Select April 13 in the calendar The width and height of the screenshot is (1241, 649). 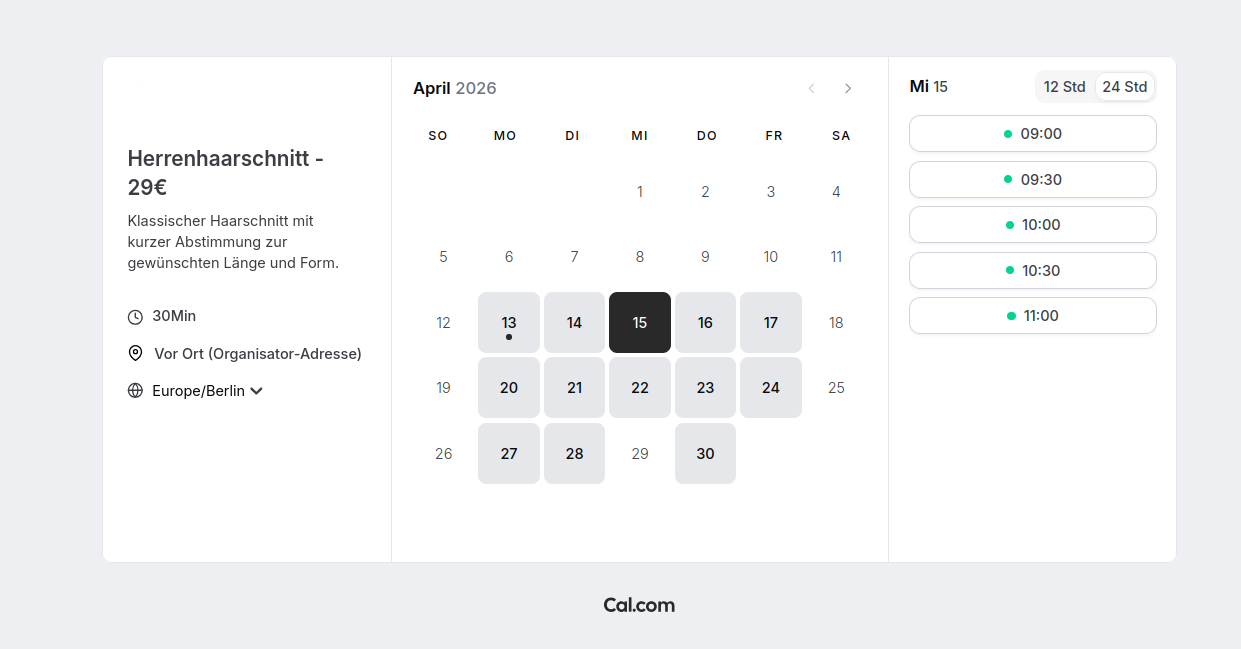click(509, 322)
